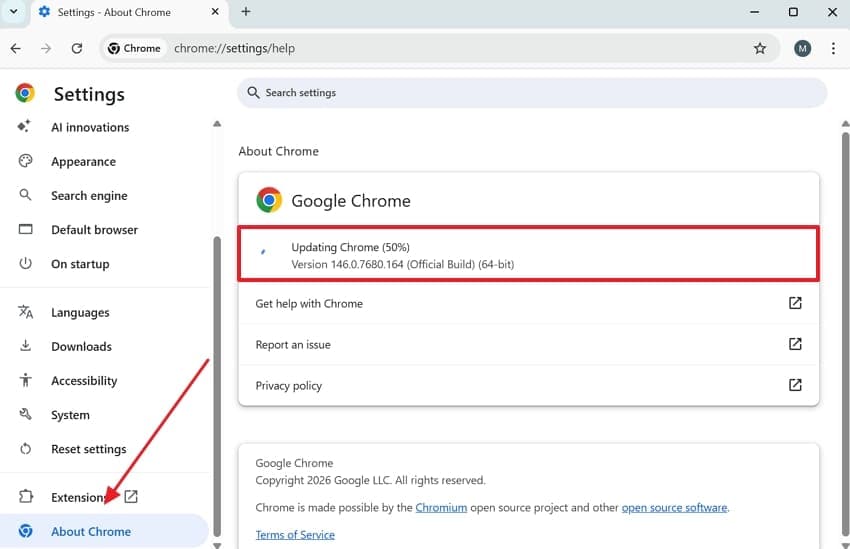The image size is (850, 549).
Task: Click the Chrome logo beside Settings title
Action: 25,93
